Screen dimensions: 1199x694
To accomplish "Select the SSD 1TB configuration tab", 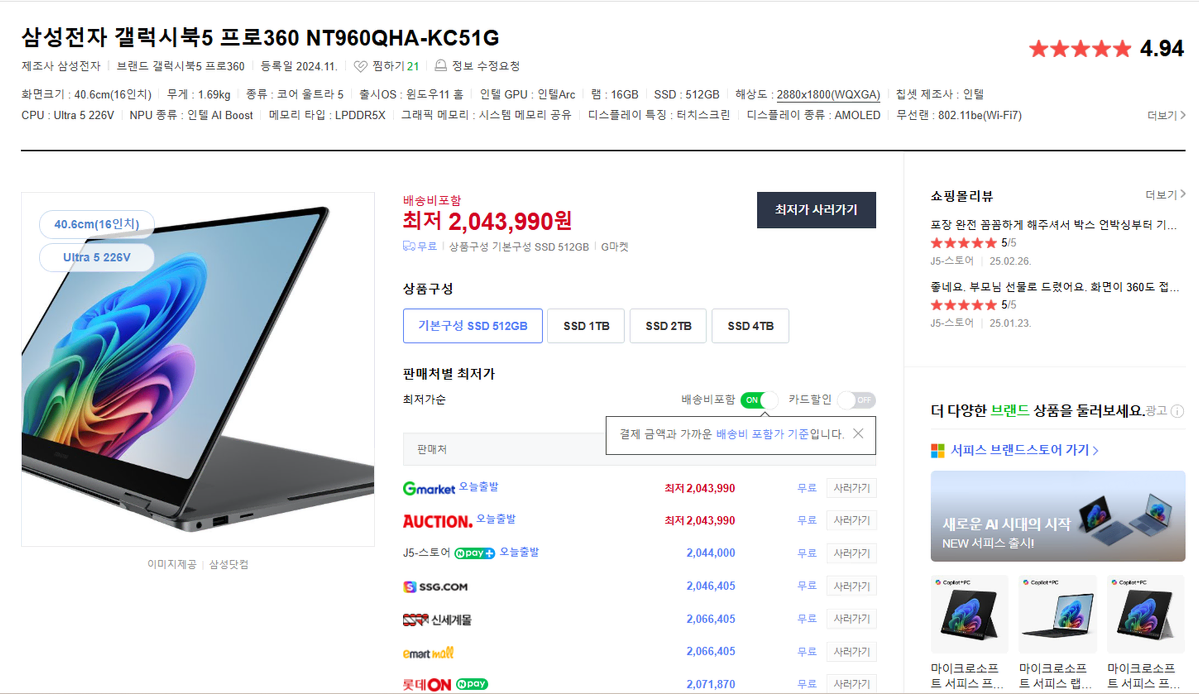I will (x=586, y=326).
